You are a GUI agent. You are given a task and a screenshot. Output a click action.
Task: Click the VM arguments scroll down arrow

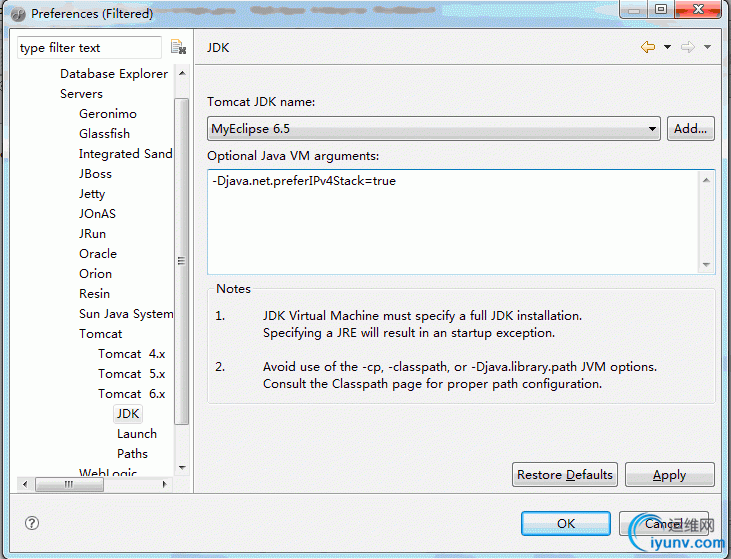pyautogui.click(x=706, y=264)
